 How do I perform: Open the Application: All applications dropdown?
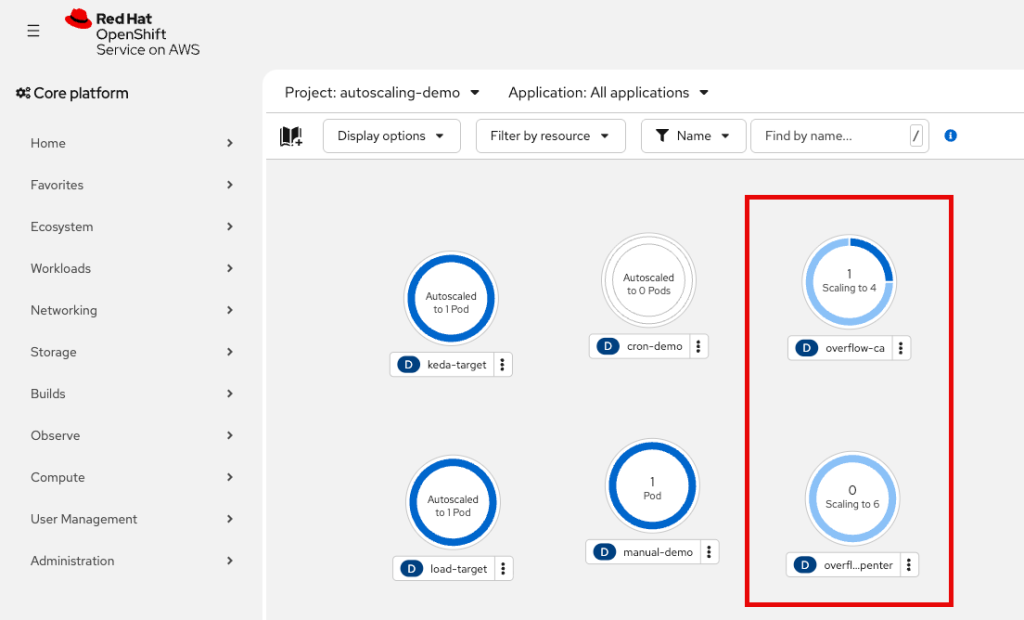(608, 93)
